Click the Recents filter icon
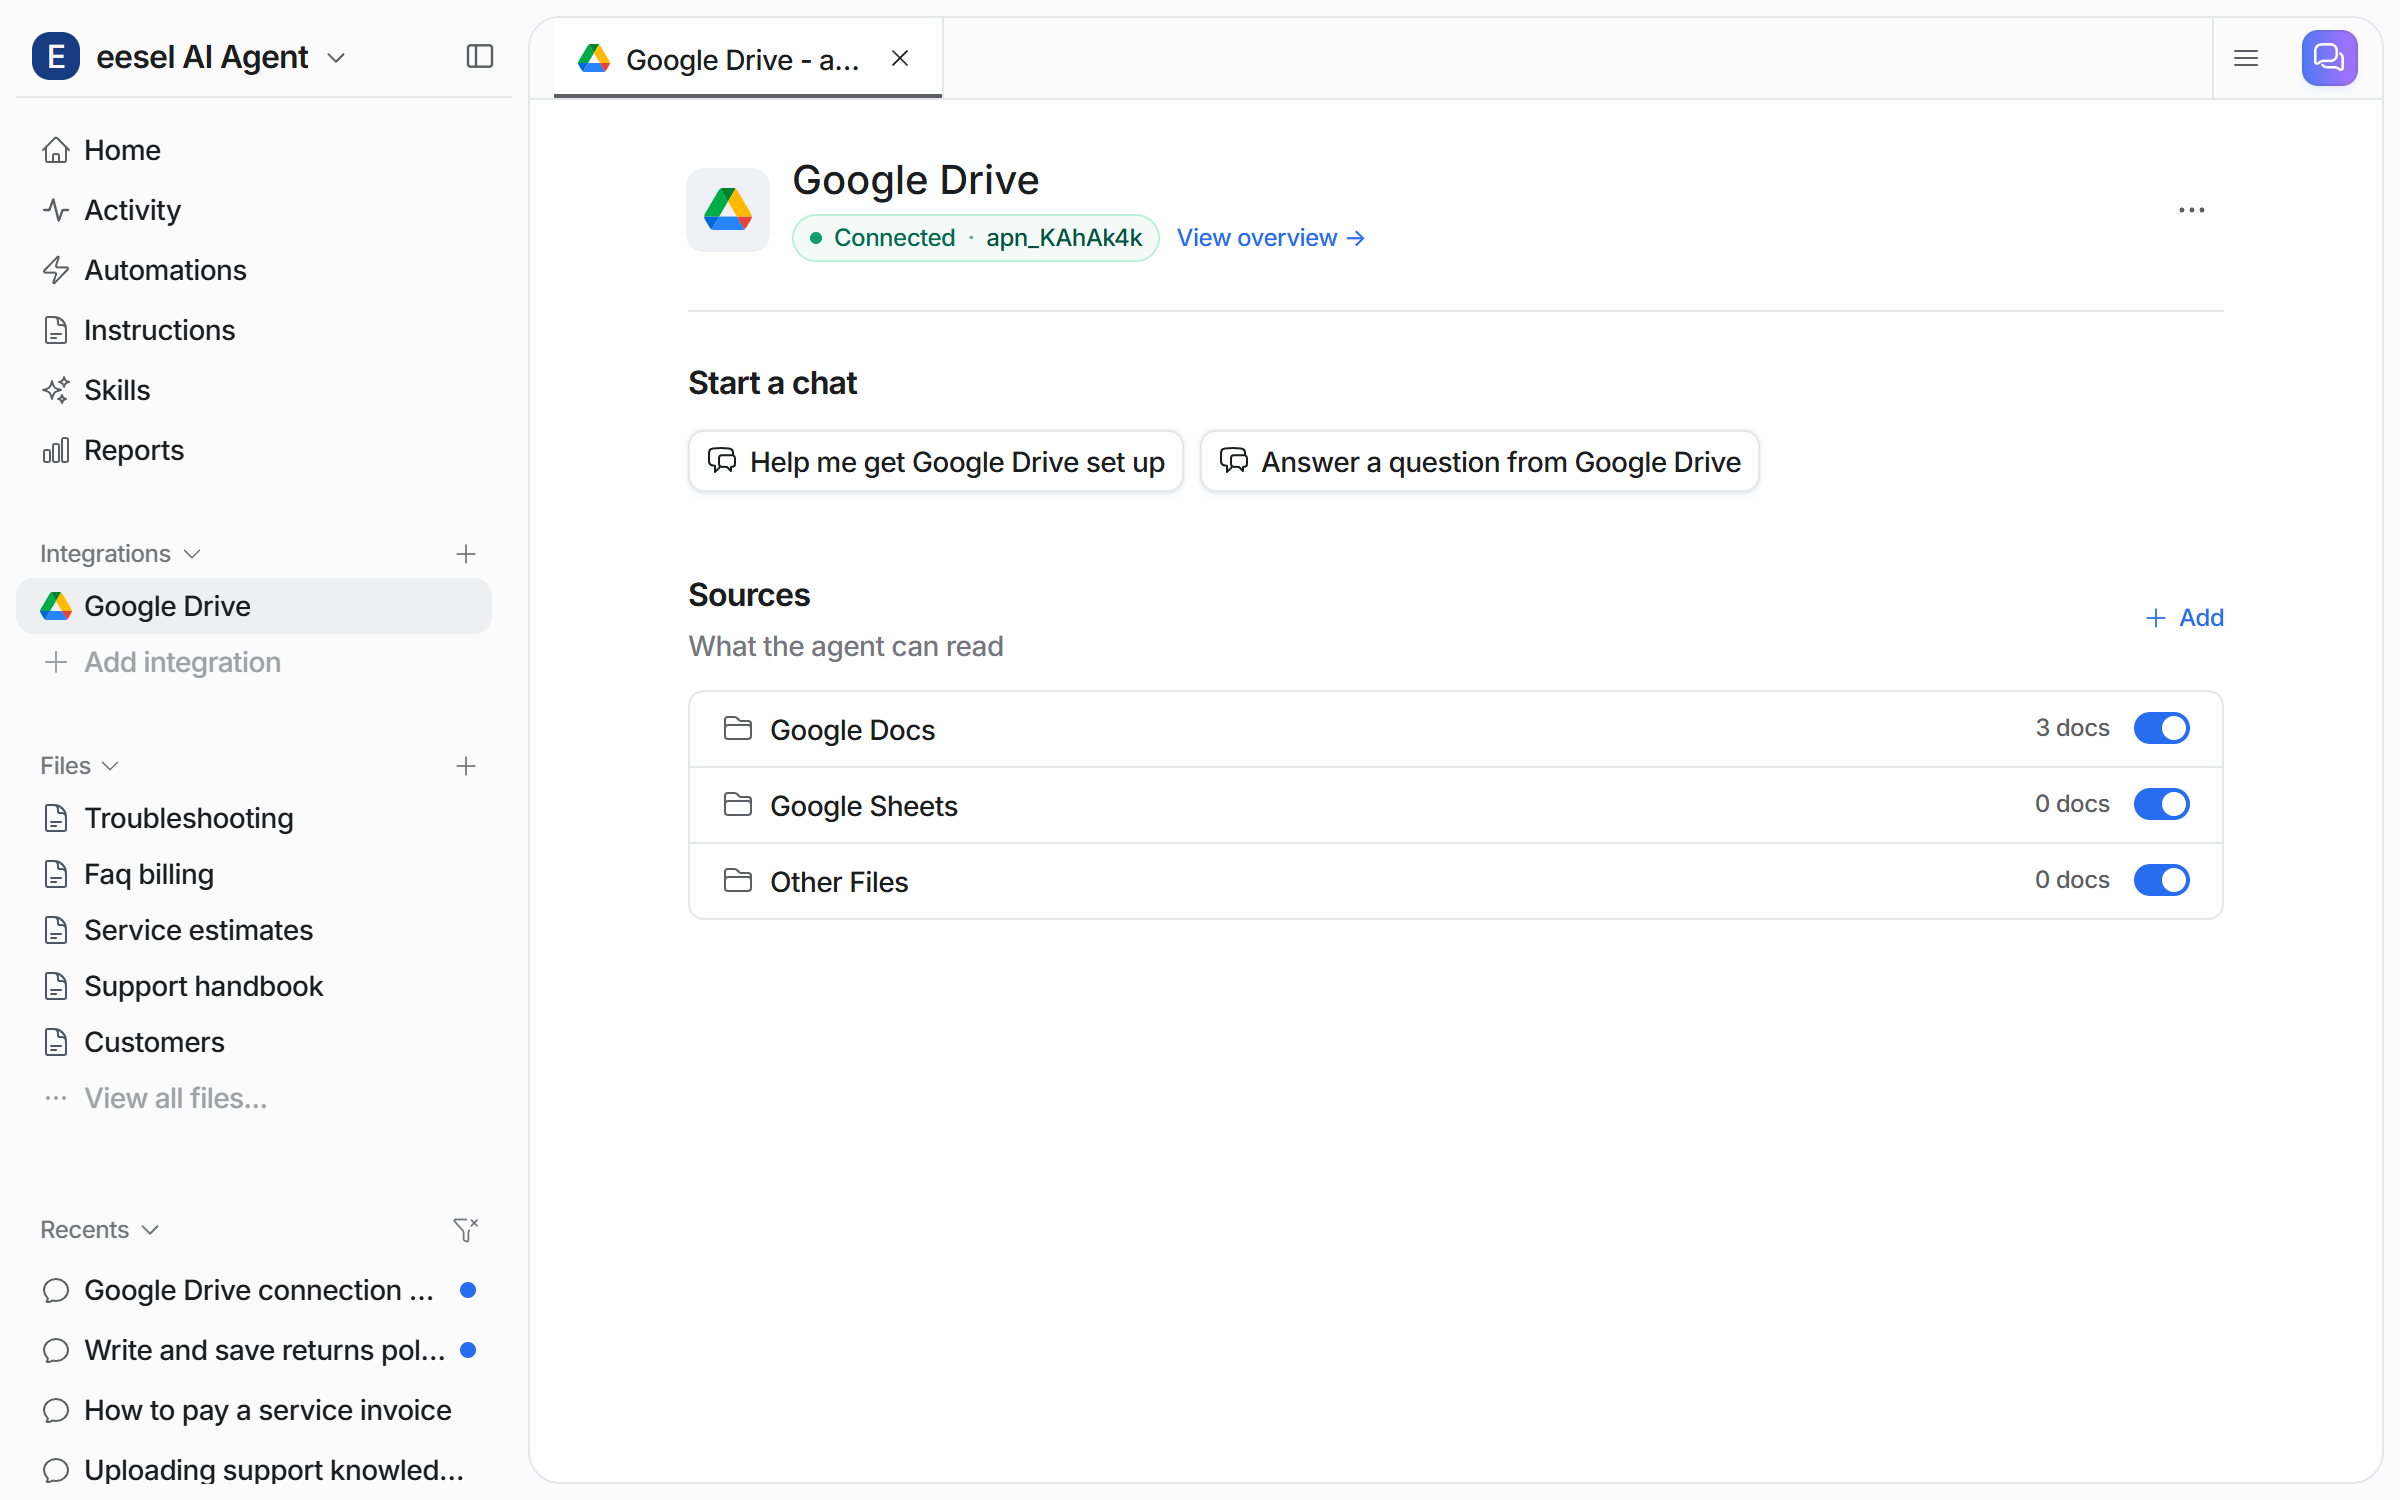Image resolution: width=2400 pixels, height=1500 pixels. pyautogui.click(x=465, y=1230)
